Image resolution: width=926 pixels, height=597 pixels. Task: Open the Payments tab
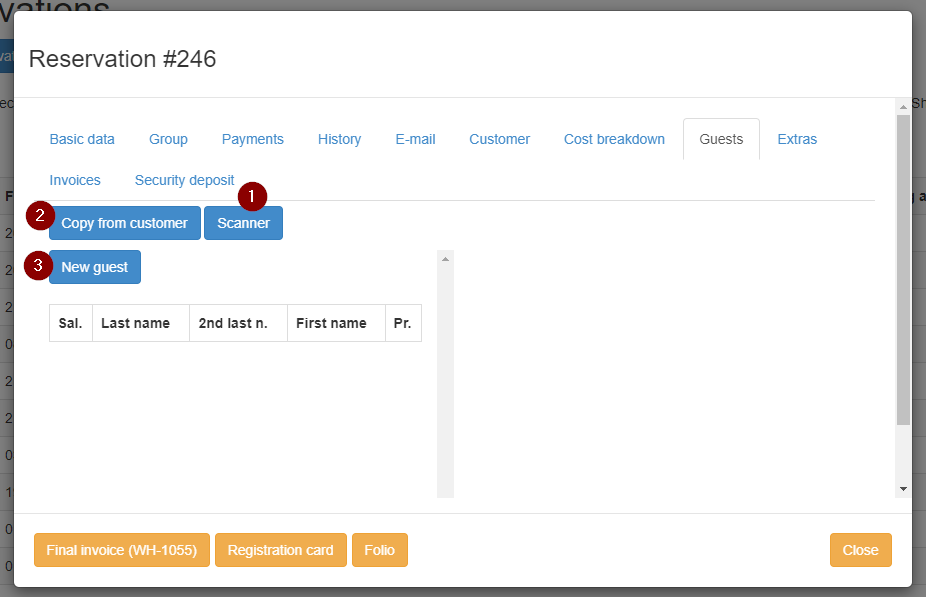tap(252, 139)
